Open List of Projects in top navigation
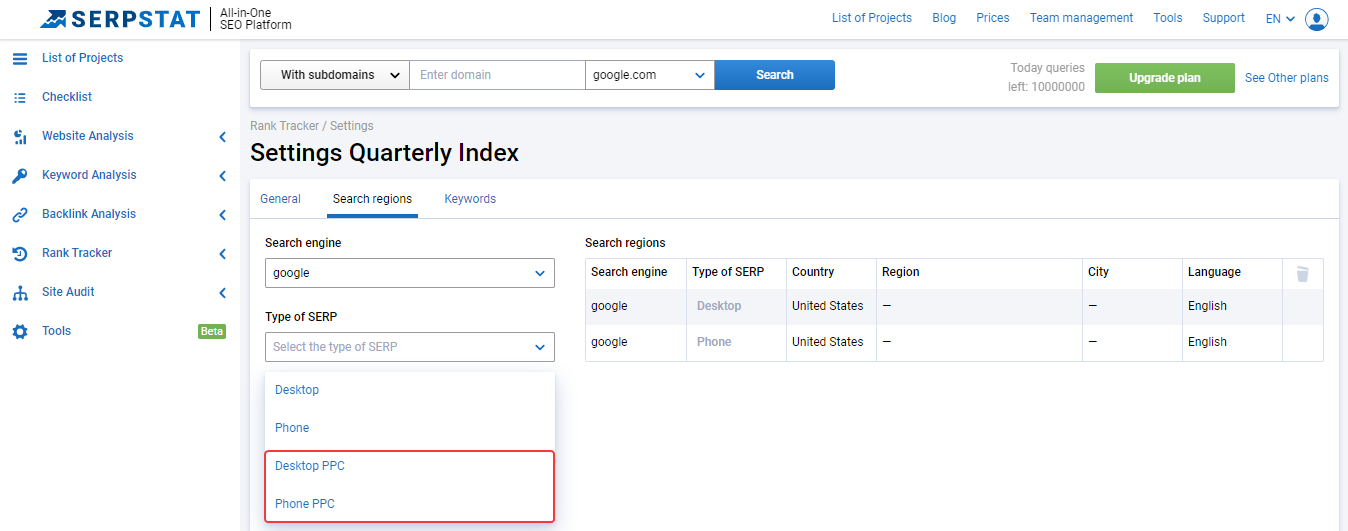 click(872, 18)
